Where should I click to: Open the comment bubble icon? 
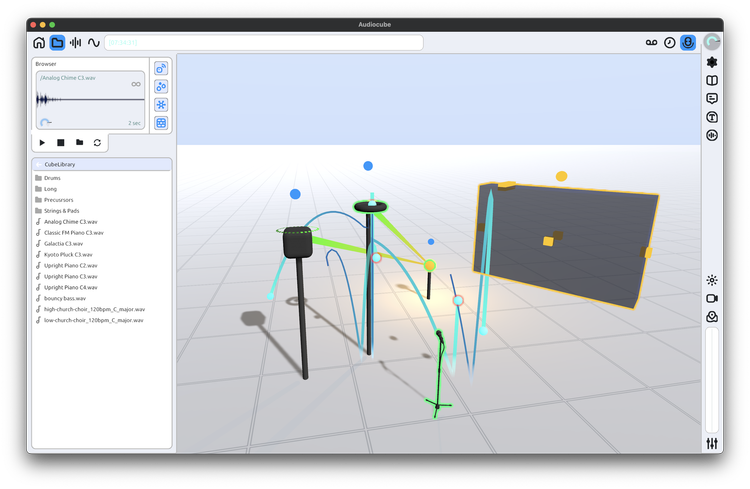[x=712, y=99]
